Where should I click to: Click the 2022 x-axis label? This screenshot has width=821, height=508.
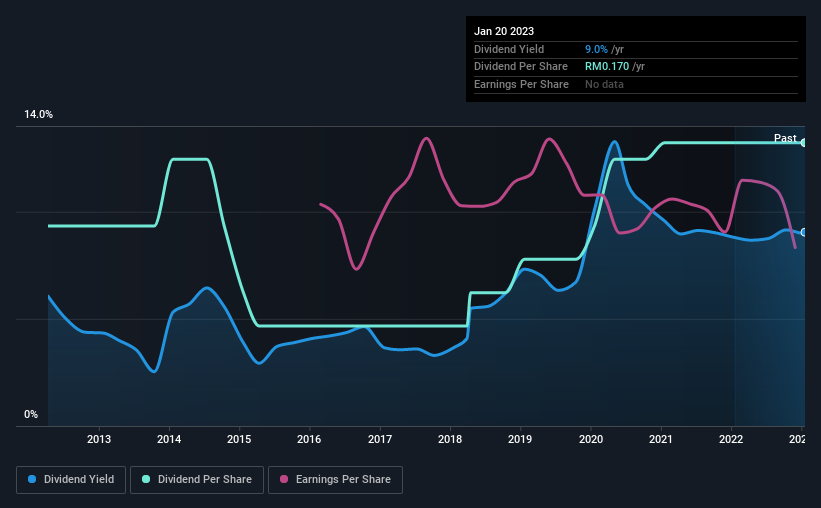tap(731, 439)
